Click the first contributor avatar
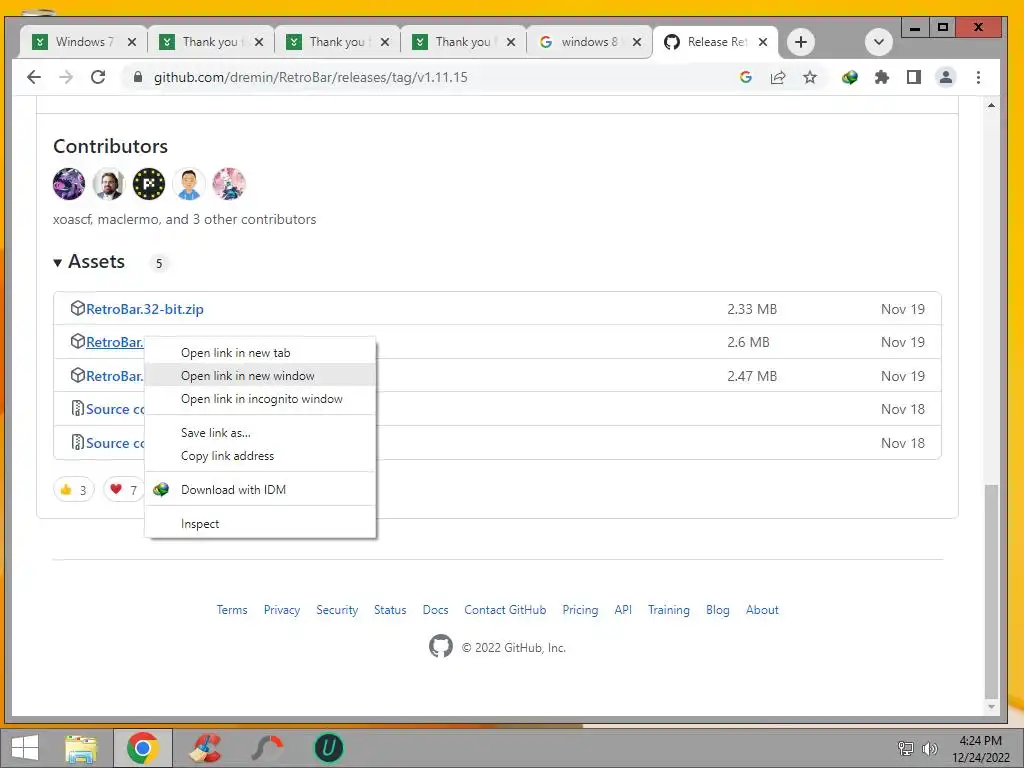The width and height of the screenshot is (1024, 768). click(69, 184)
